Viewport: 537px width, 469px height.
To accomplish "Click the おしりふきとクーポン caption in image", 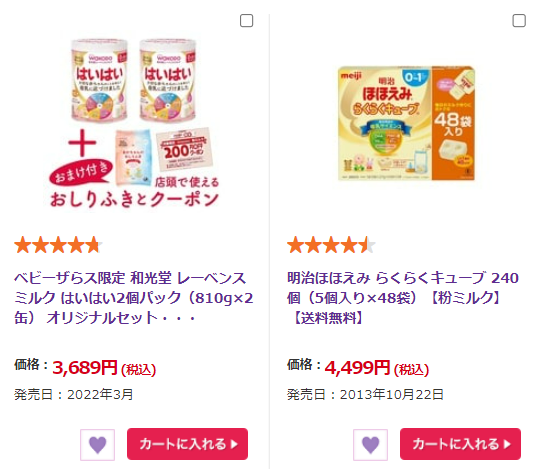I will click(x=134, y=199).
